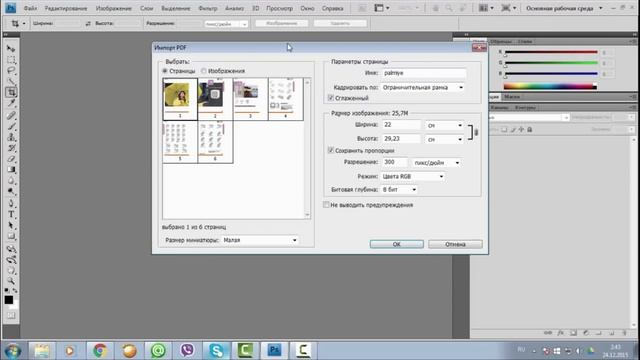Open the Основная рабочая среда workspace menu

564,8
